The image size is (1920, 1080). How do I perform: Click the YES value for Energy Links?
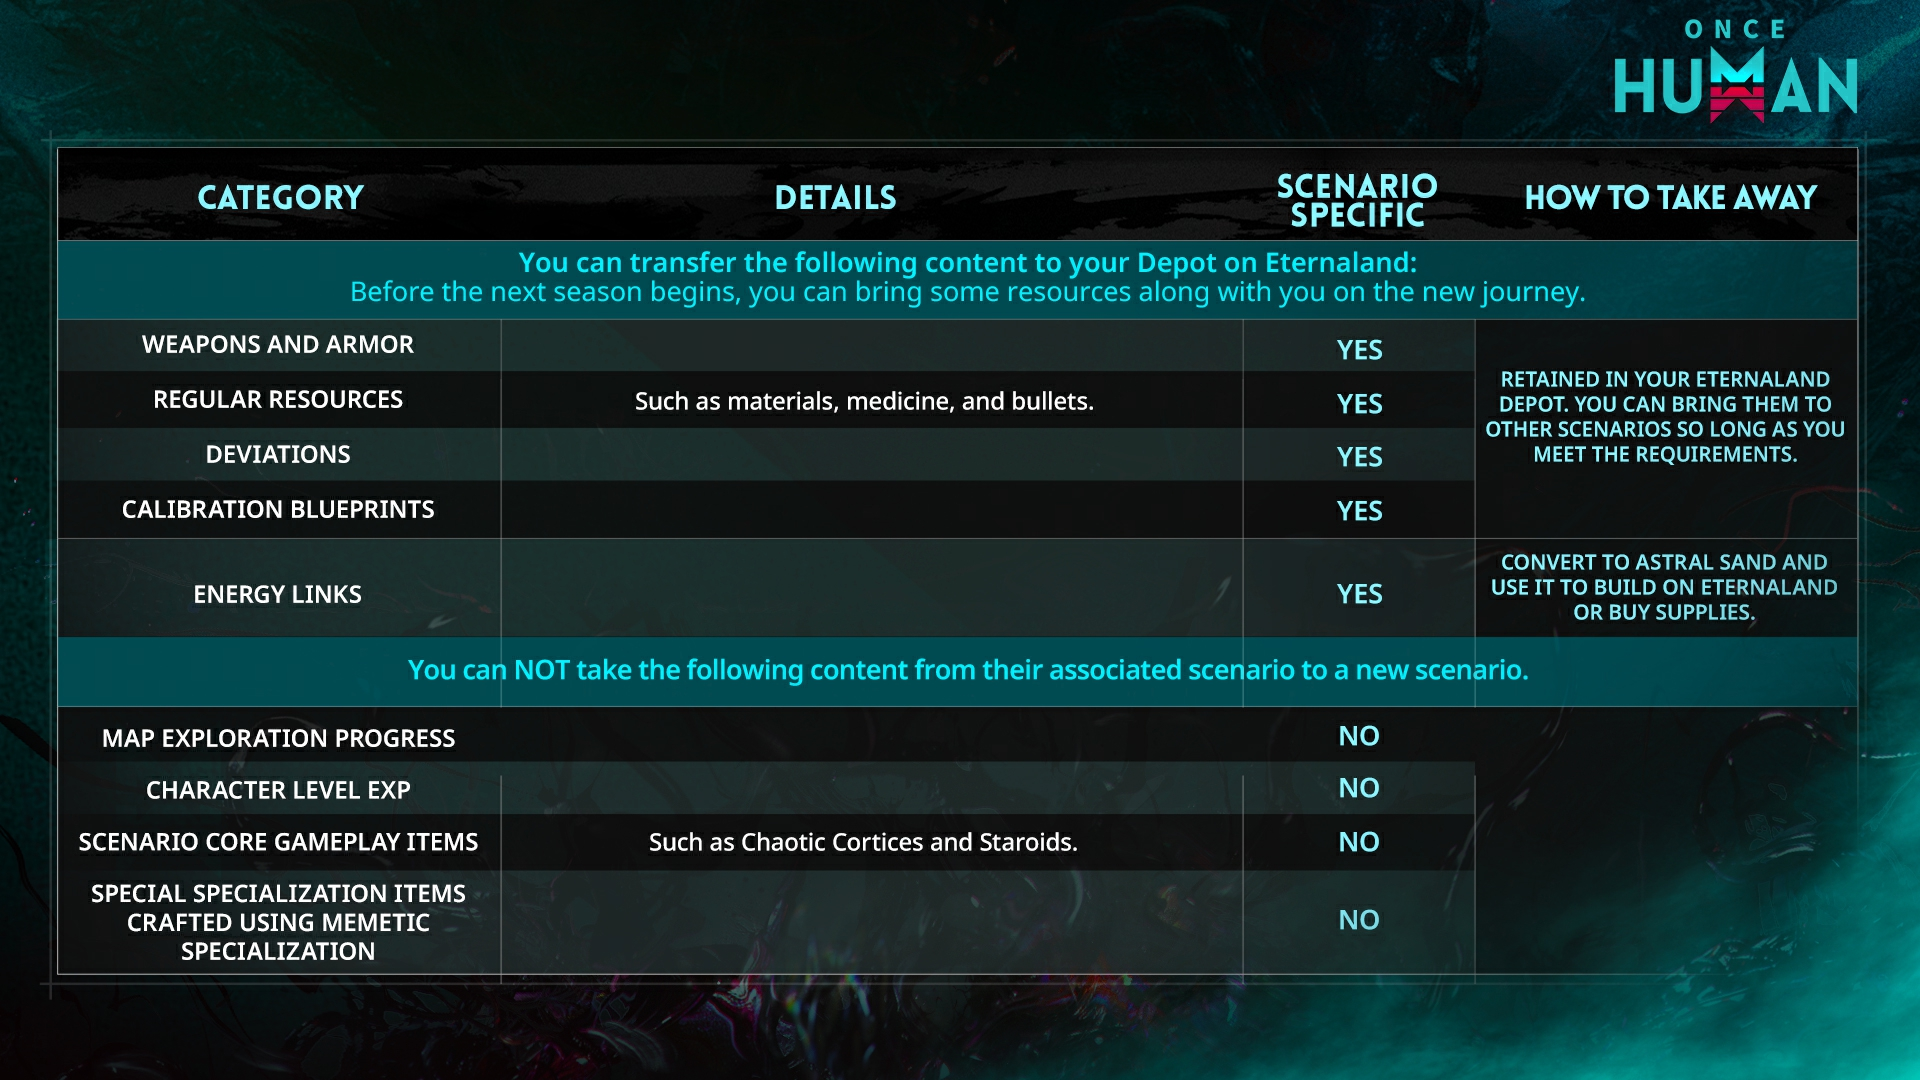click(x=1359, y=595)
